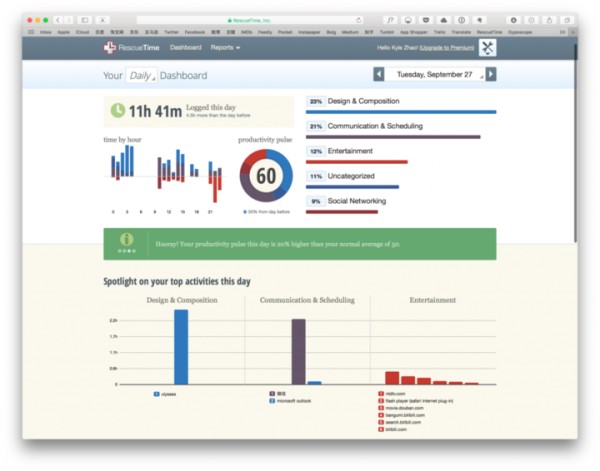The width and height of the screenshot is (600, 471).
Task: Expand the Daily period selector
Action: click(141, 75)
